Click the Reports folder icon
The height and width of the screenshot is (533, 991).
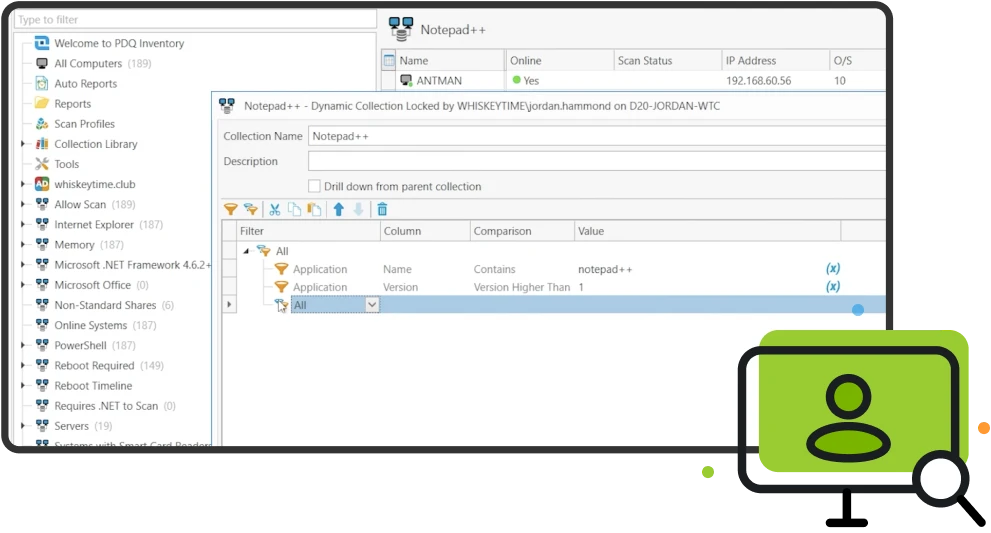(x=42, y=103)
